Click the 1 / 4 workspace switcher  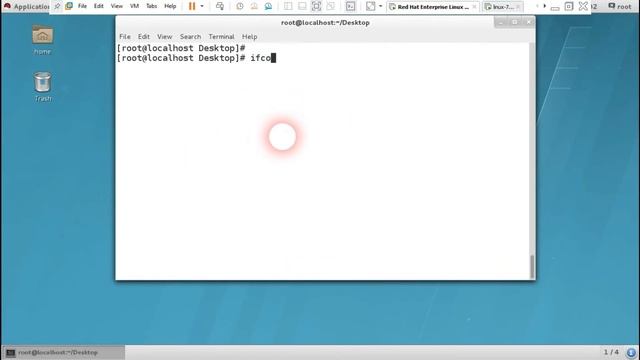pos(611,352)
